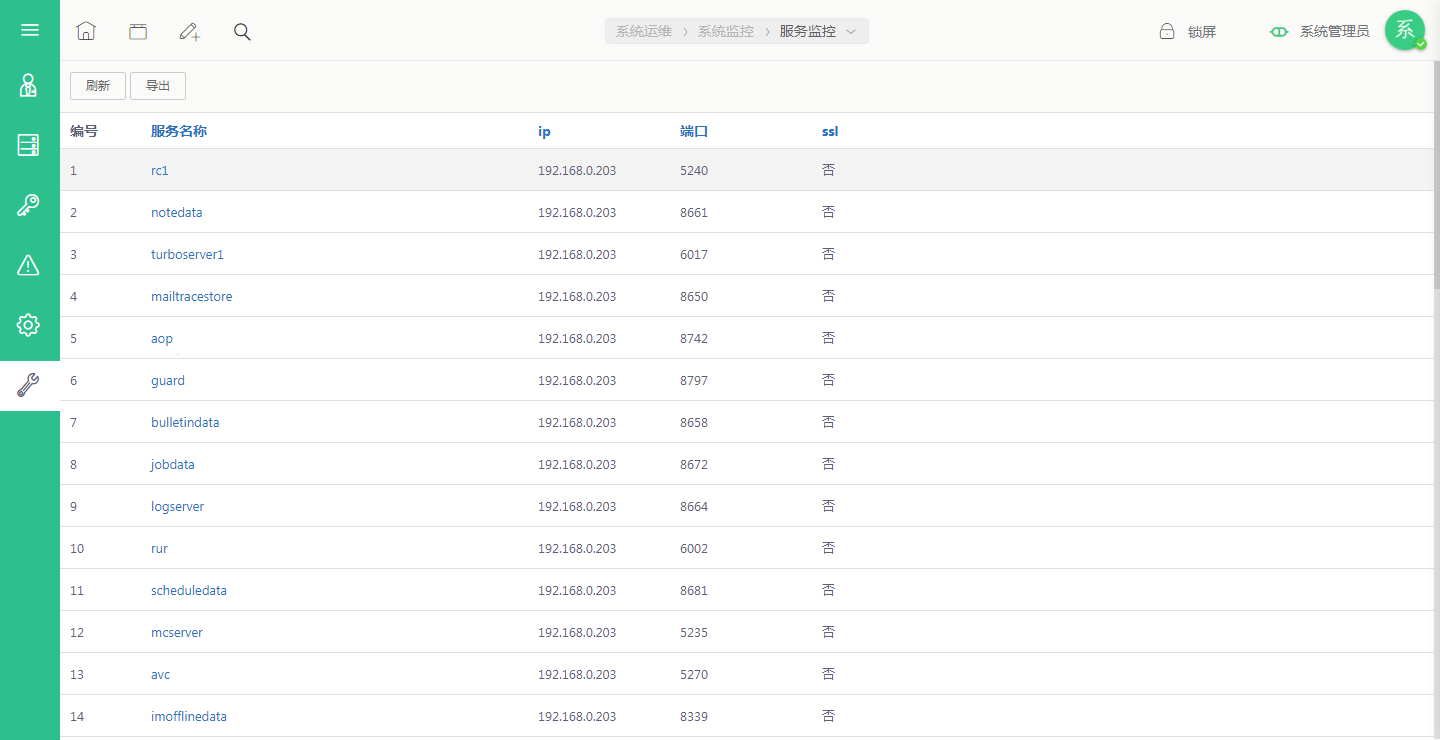Open the user management sidebar icon

(29, 85)
